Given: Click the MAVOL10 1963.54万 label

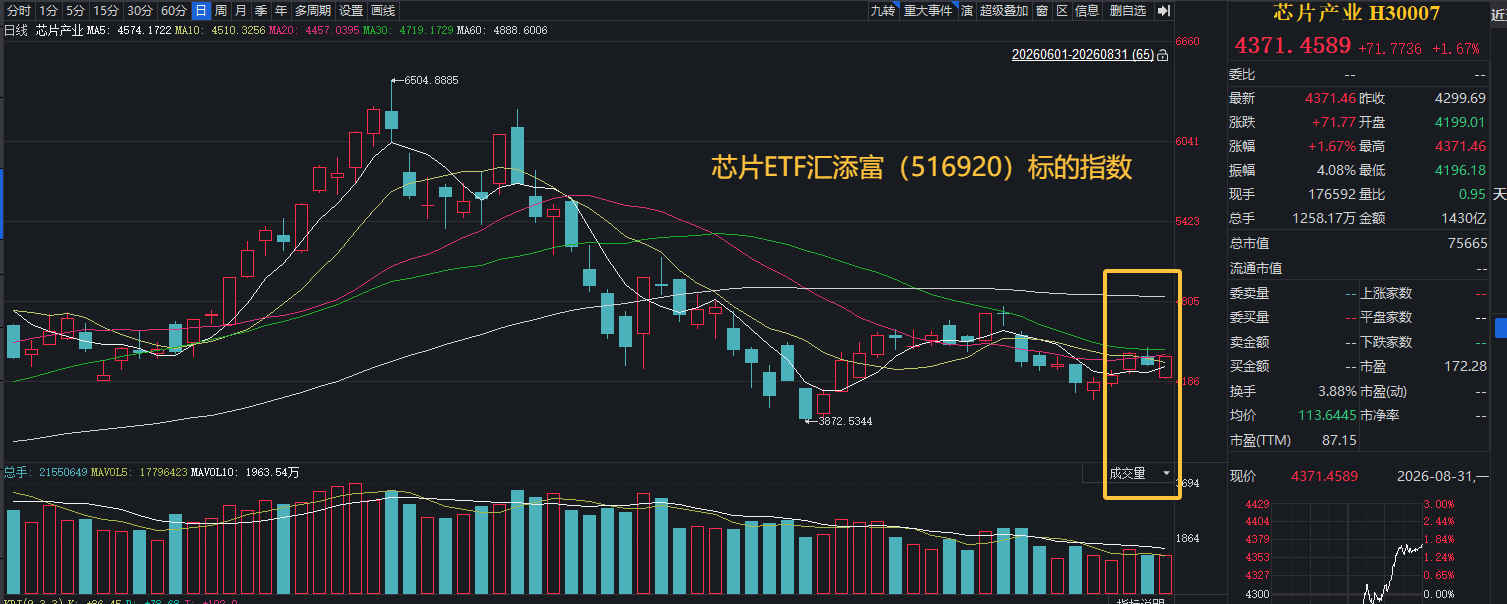Looking at the screenshot, I should (x=245, y=472).
